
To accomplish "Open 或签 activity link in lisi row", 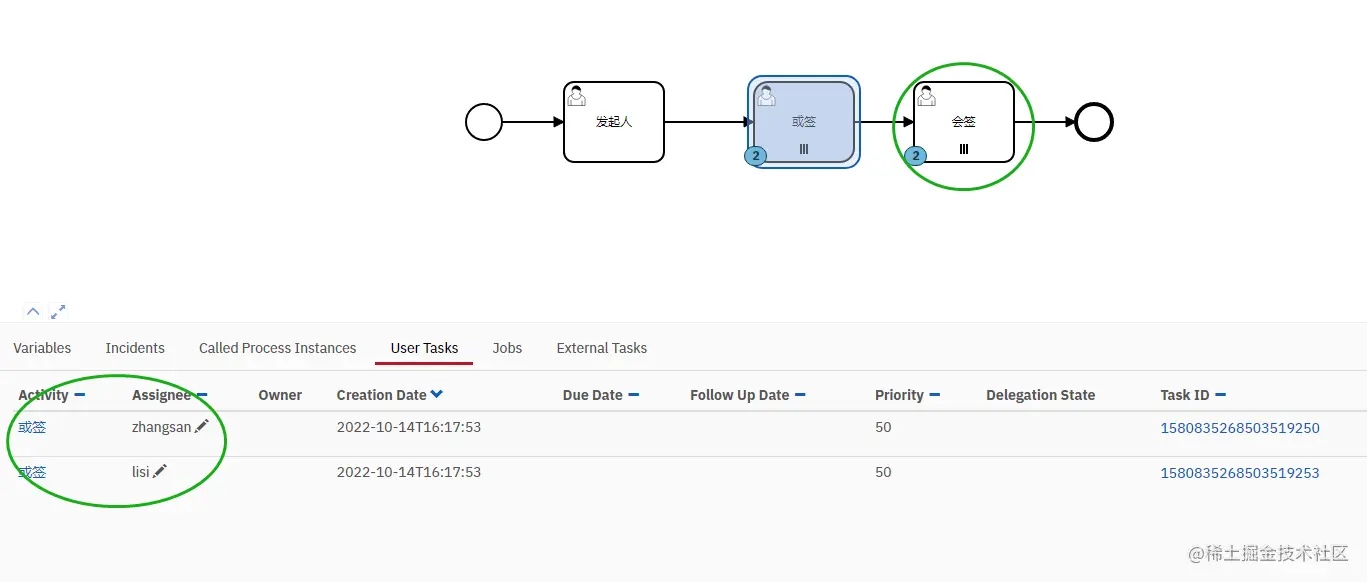I will point(32,472).
